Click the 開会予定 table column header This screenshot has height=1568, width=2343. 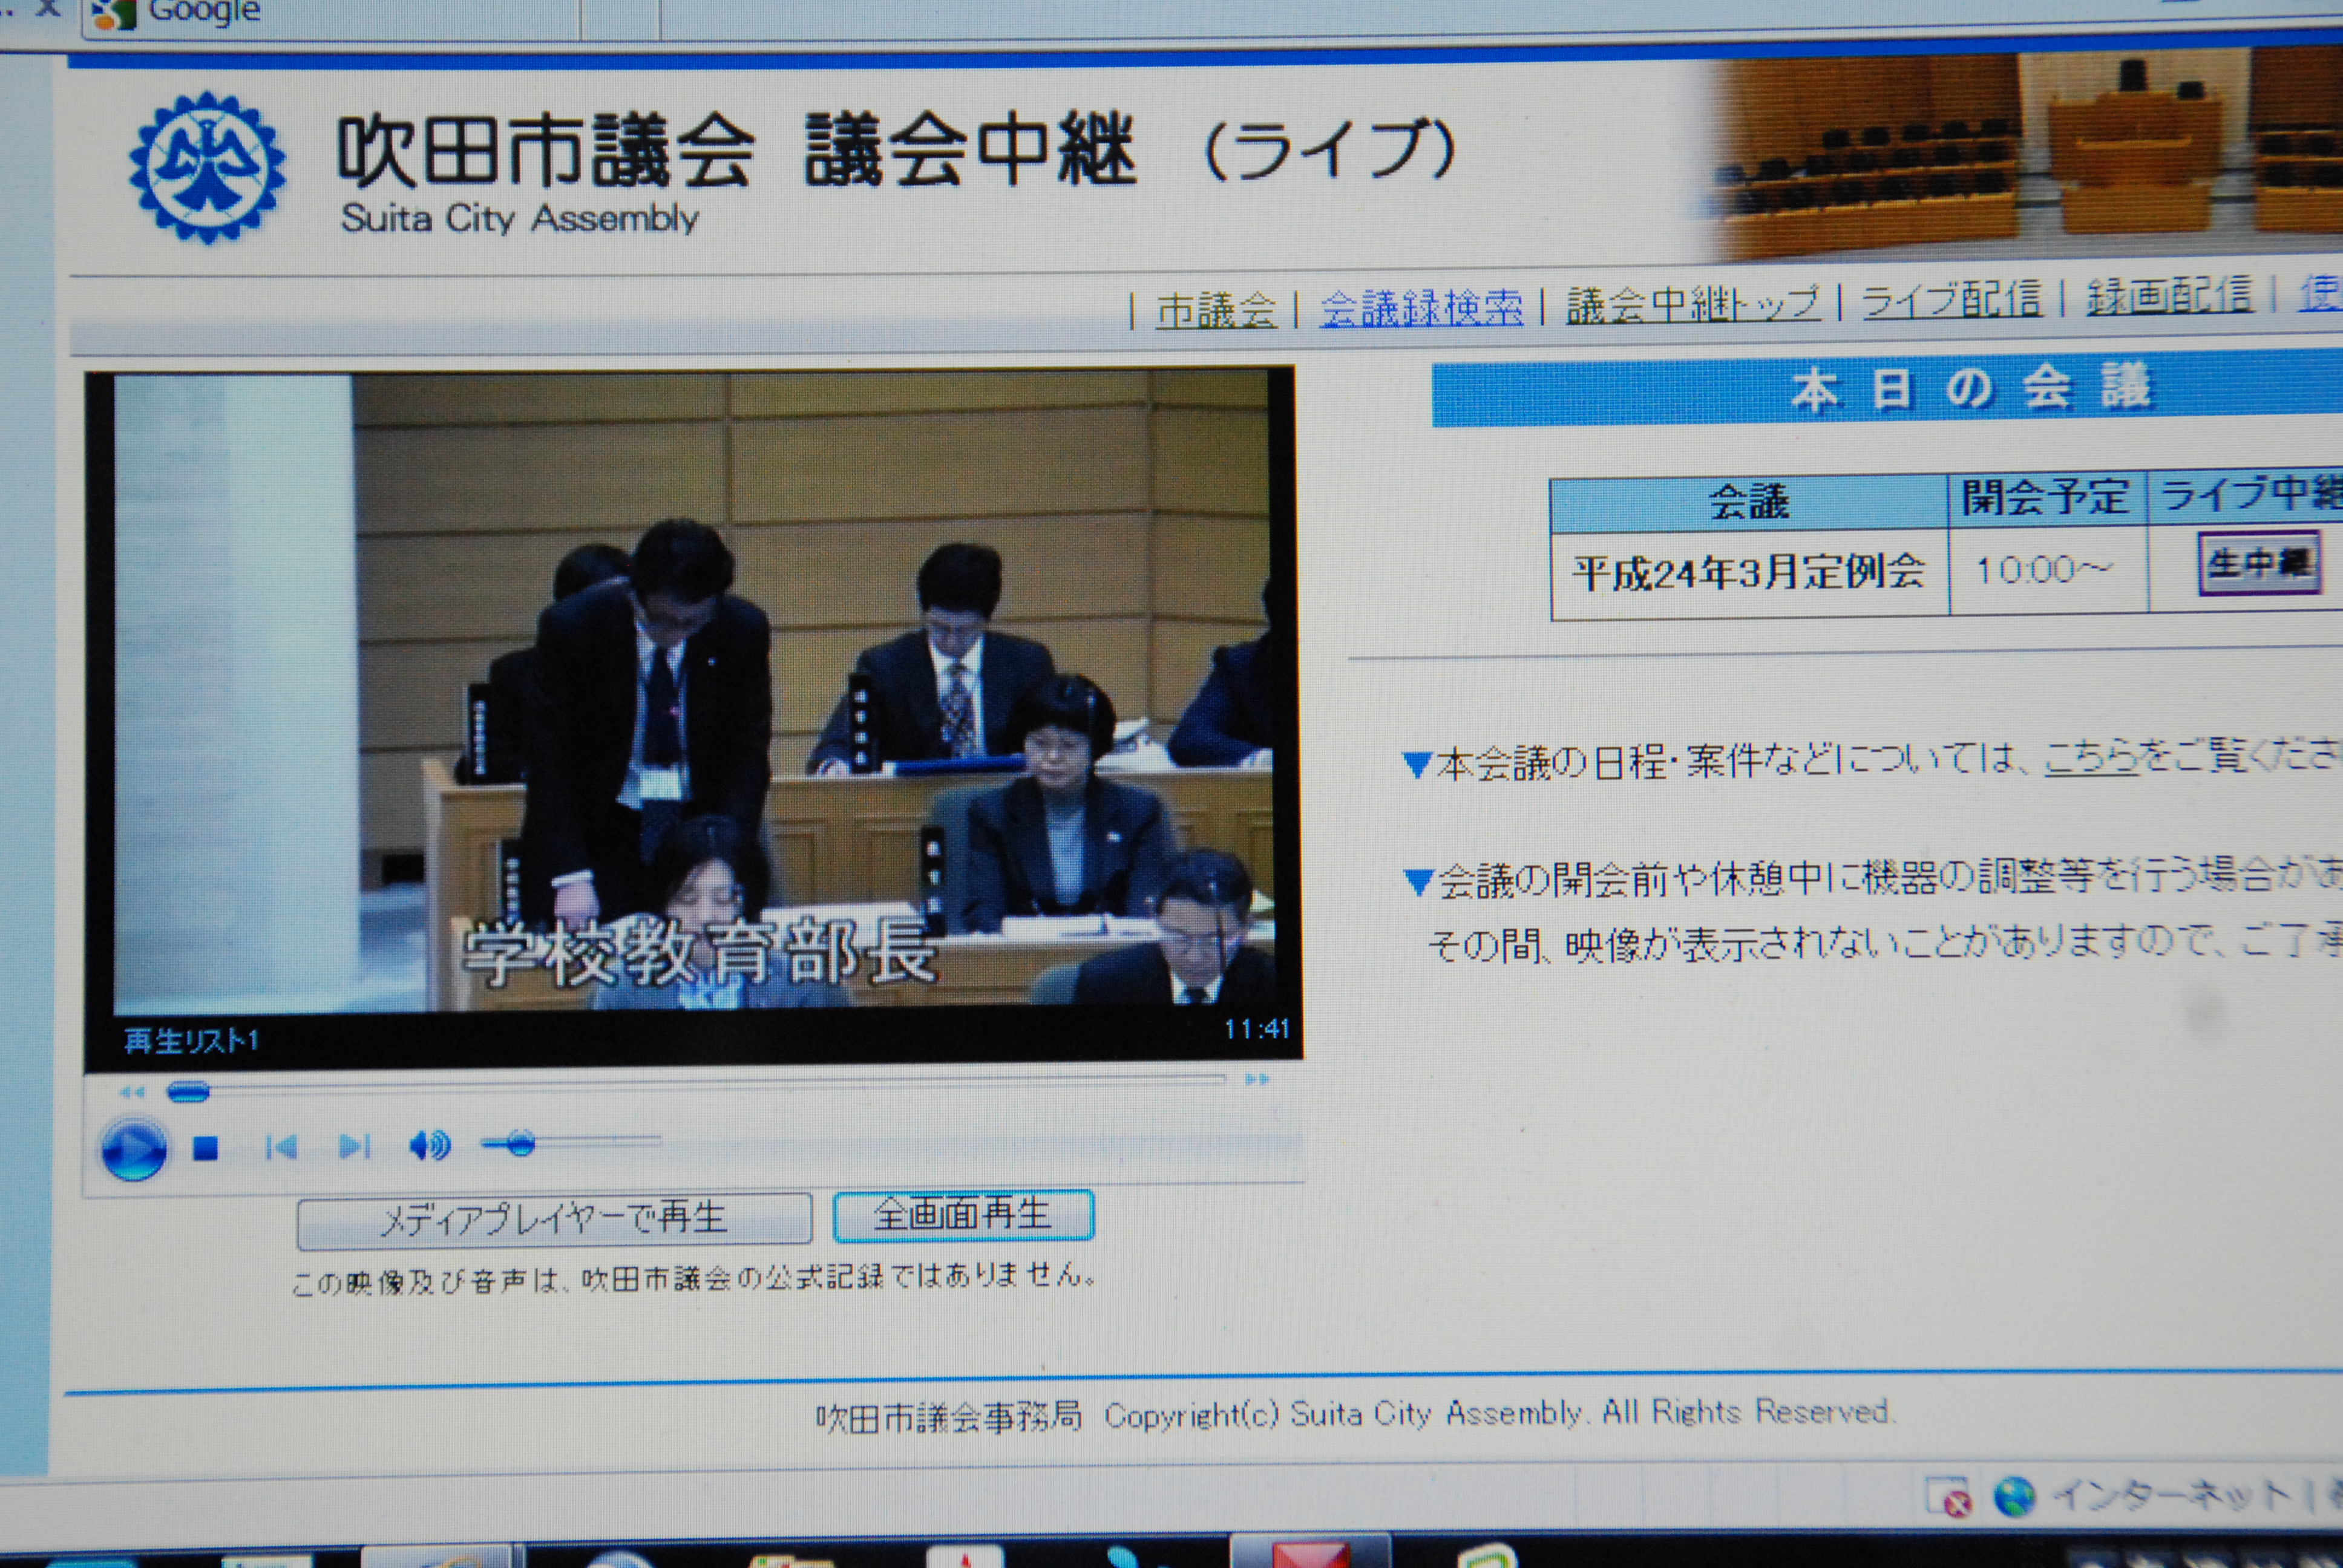coord(2046,498)
